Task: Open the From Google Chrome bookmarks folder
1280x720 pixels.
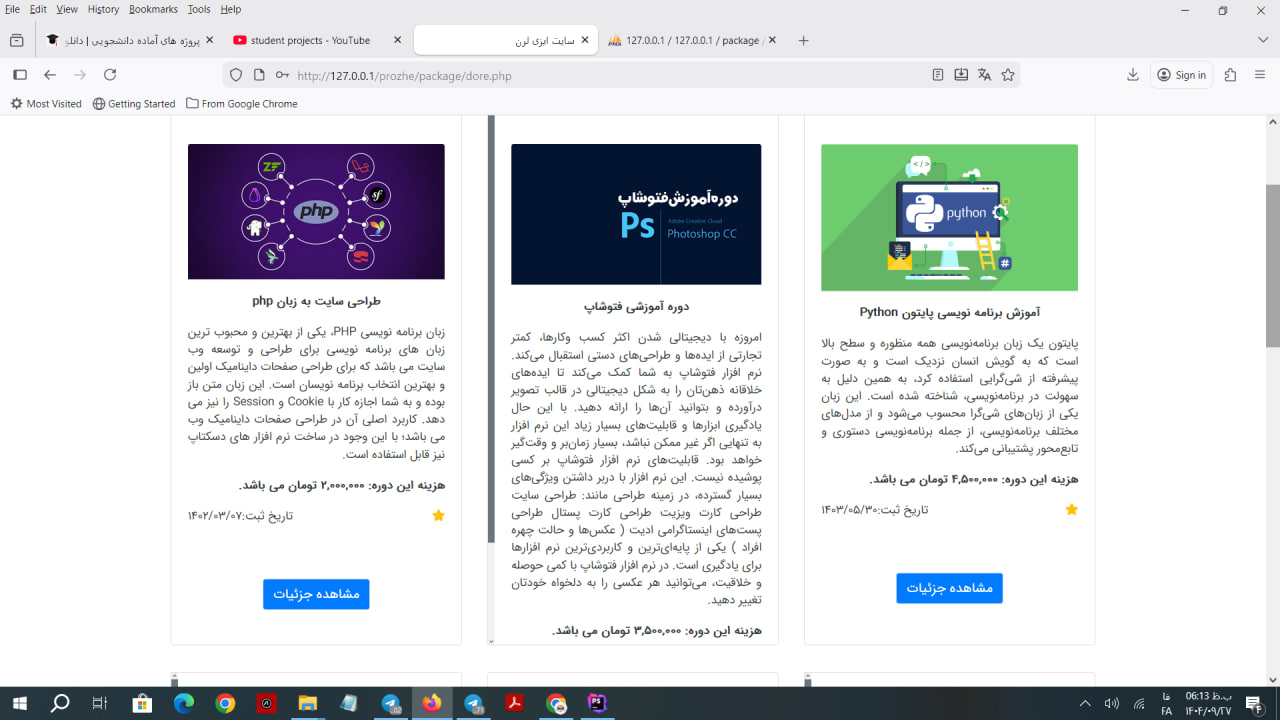Action: click(x=241, y=104)
